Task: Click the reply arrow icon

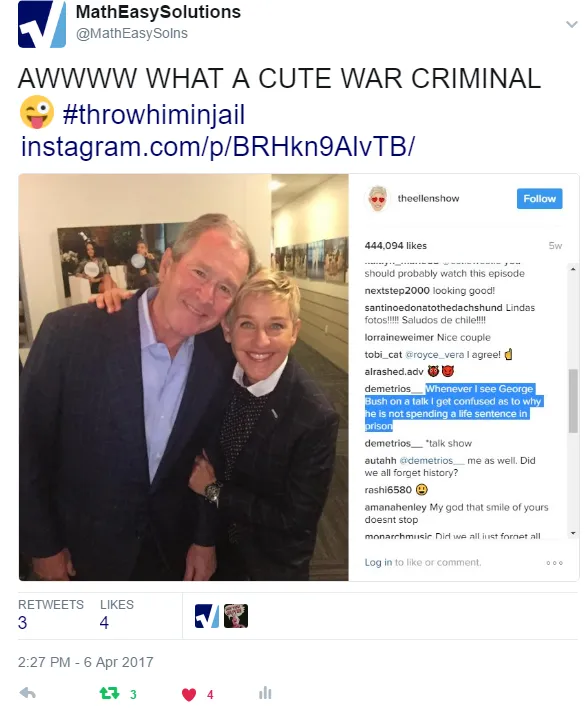Action: [28, 693]
